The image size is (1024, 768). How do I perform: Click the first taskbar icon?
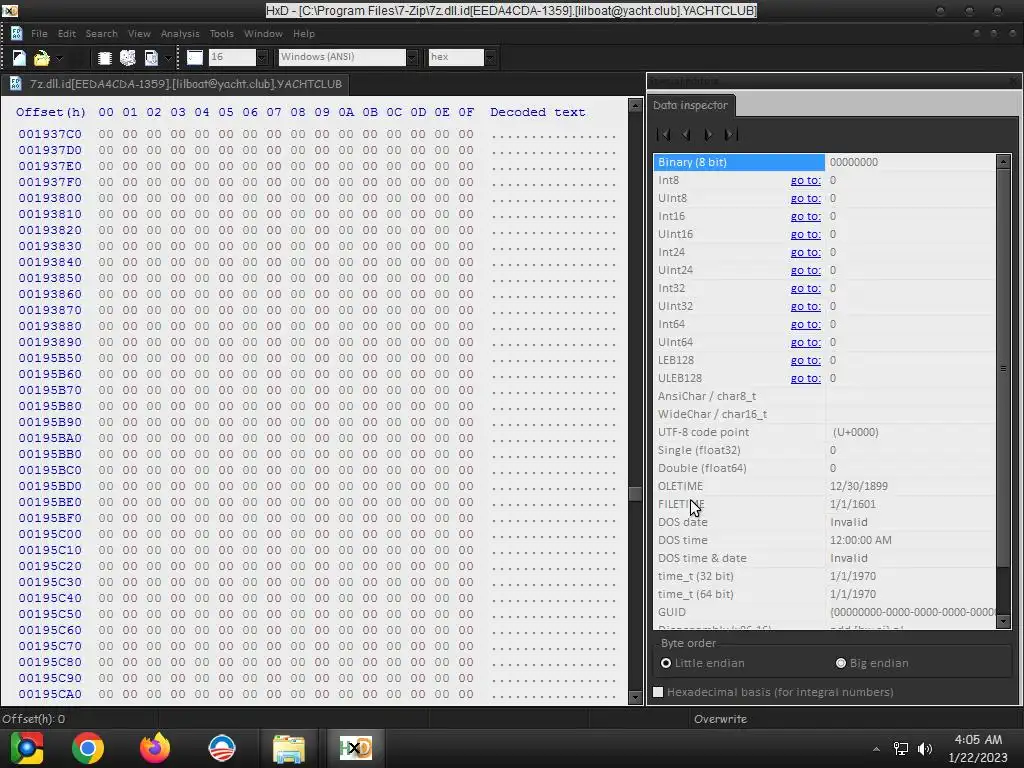point(27,748)
